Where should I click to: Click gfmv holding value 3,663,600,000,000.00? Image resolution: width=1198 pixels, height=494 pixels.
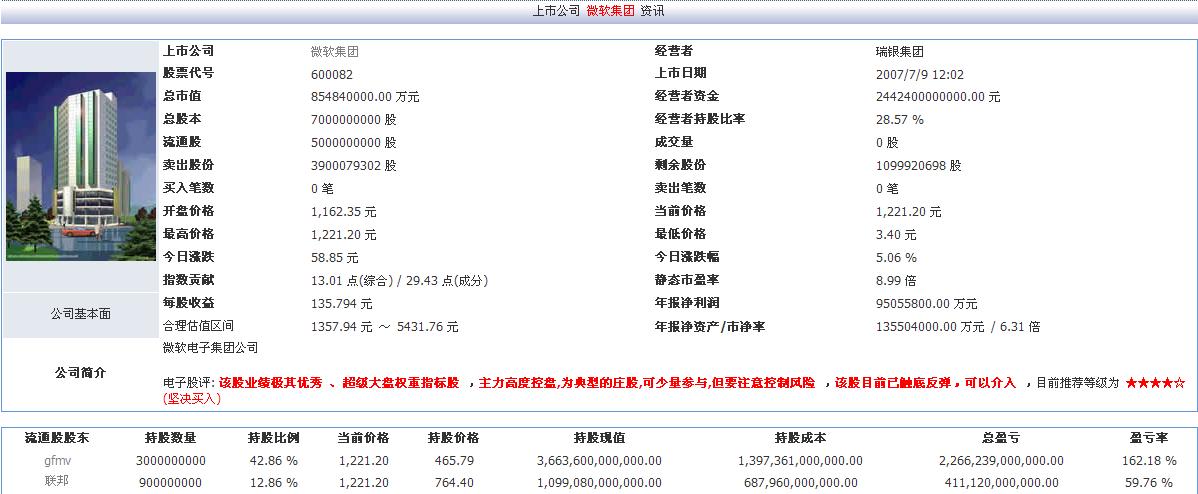[x=600, y=461]
